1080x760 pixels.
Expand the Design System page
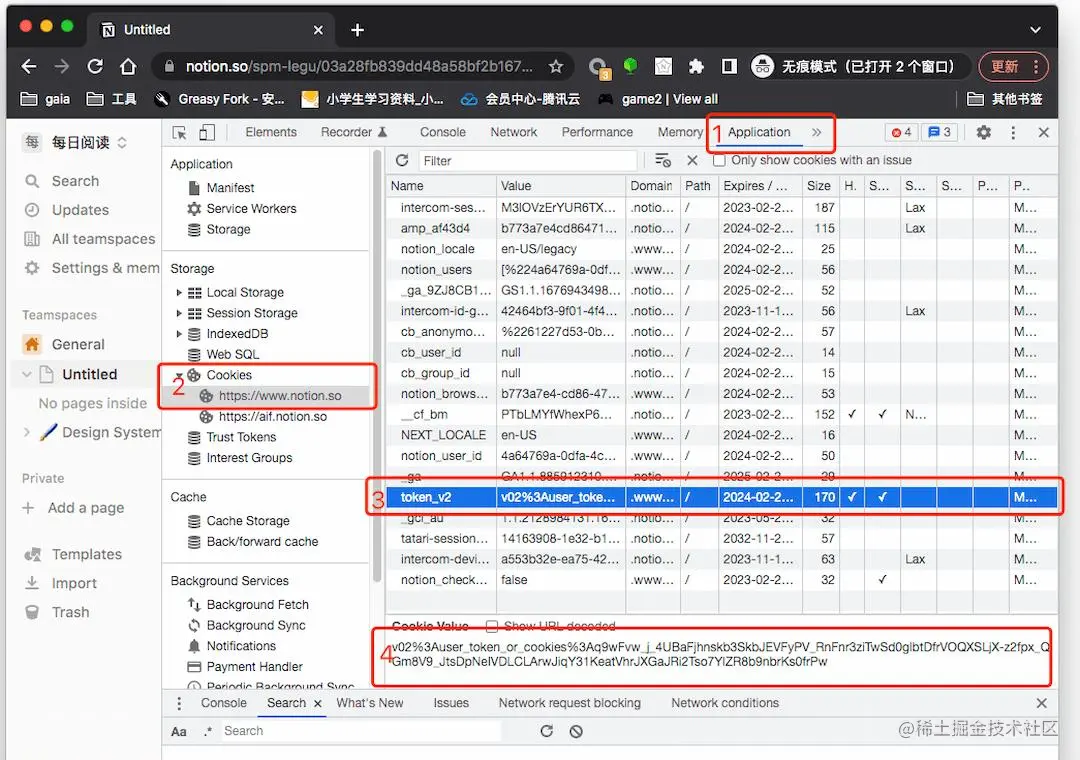[x=27, y=432]
